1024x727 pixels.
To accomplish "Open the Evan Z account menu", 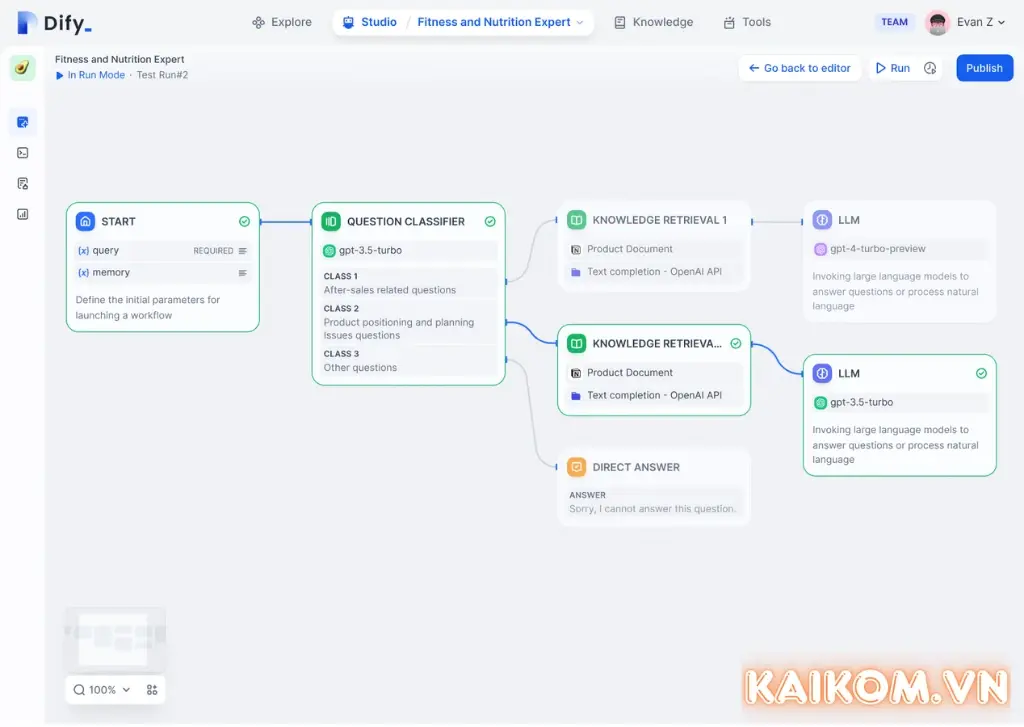I will (x=966, y=22).
